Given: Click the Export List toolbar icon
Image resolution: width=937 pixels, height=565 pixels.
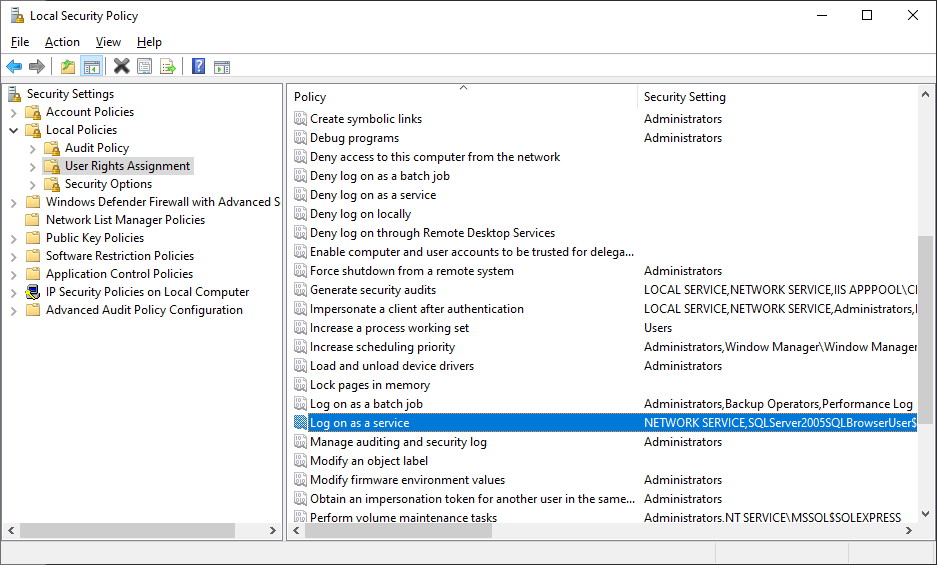Looking at the screenshot, I should tap(168, 67).
